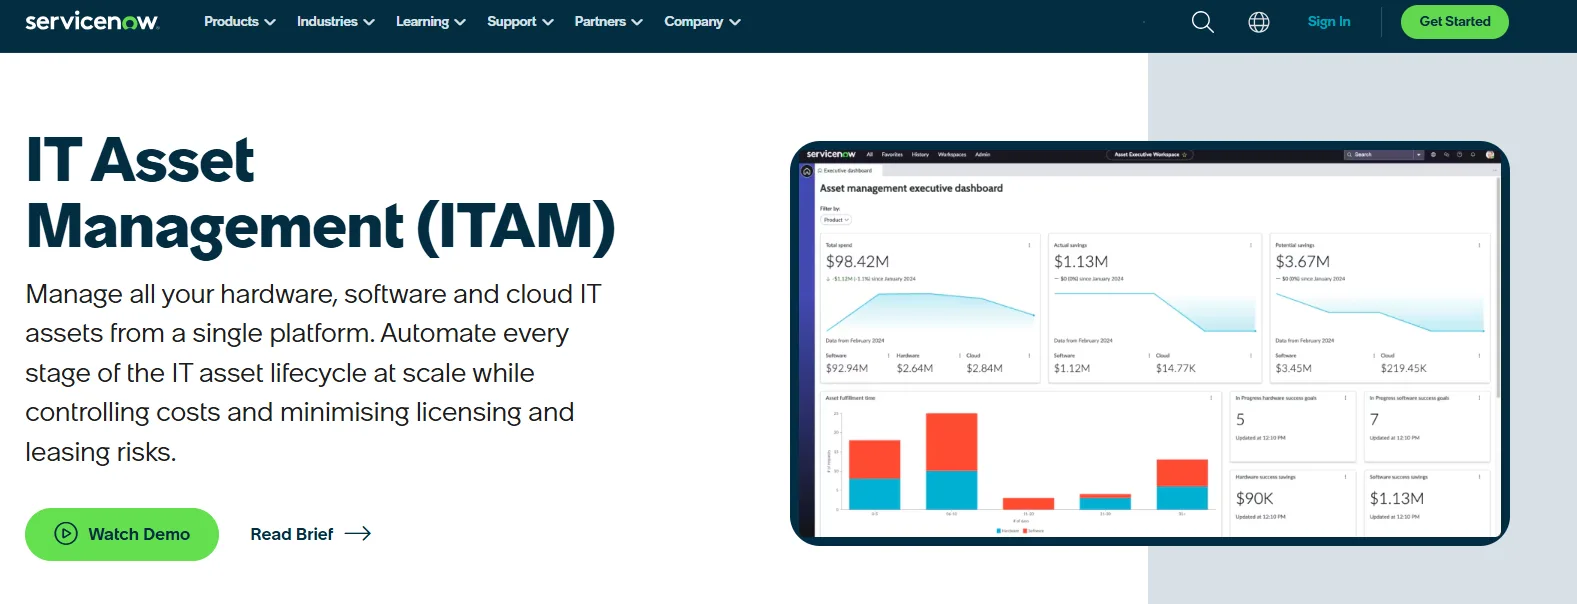
Task: Click the $90K hardware success savings value
Action: pyautogui.click(x=1254, y=499)
